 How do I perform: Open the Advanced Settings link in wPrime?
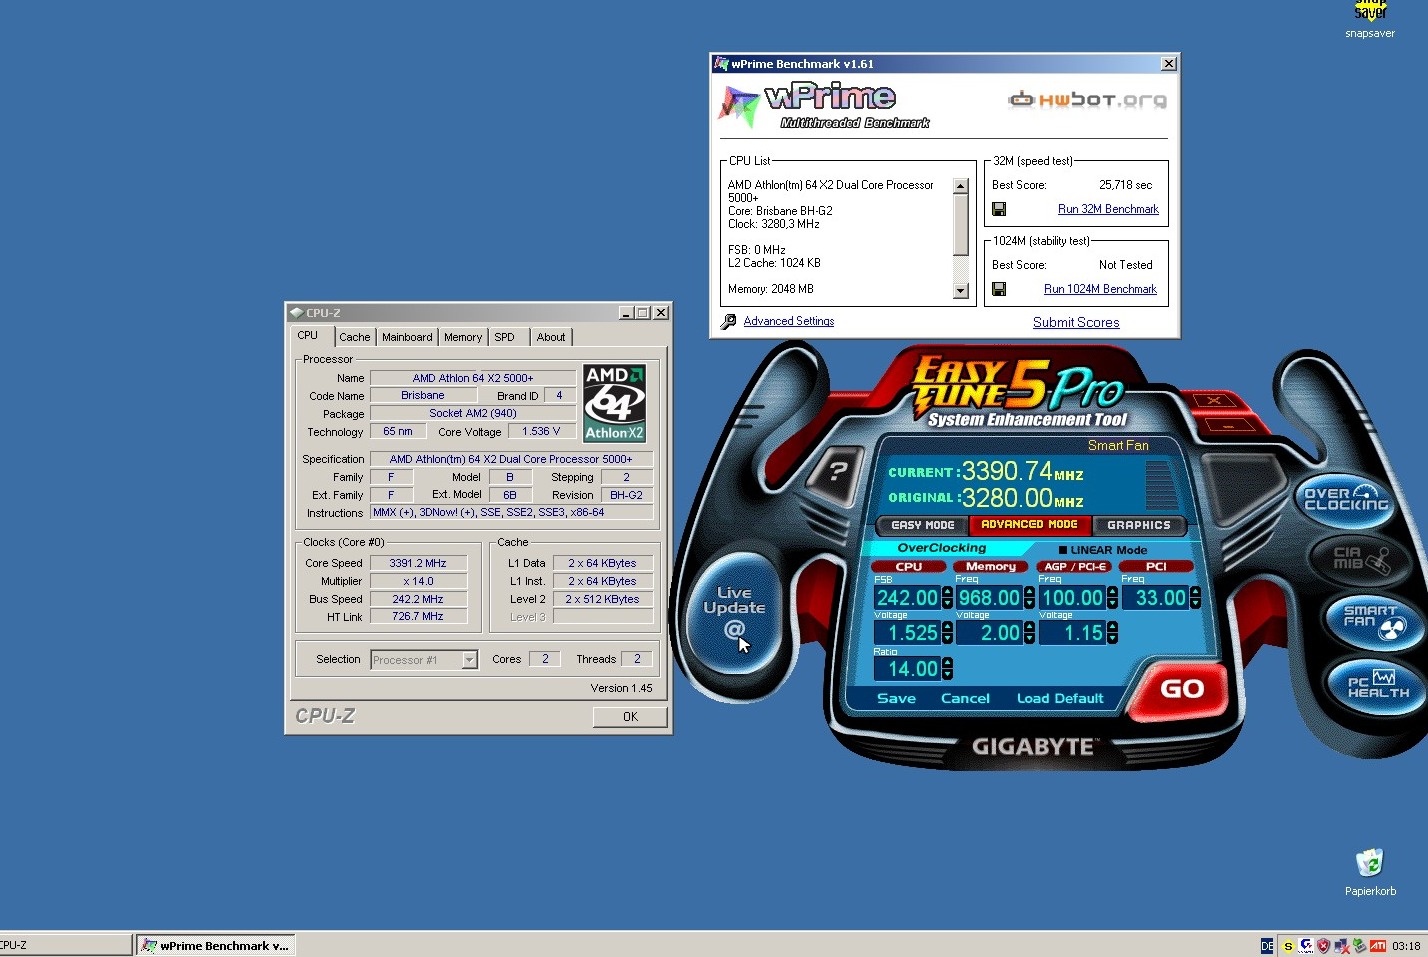(x=788, y=322)
